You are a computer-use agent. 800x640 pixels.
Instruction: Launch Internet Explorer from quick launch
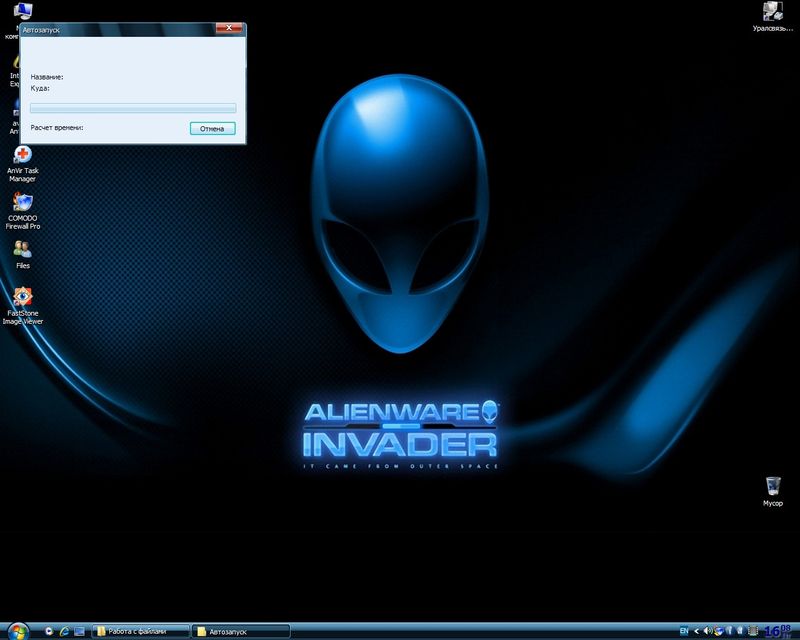[x=64, y=632]
